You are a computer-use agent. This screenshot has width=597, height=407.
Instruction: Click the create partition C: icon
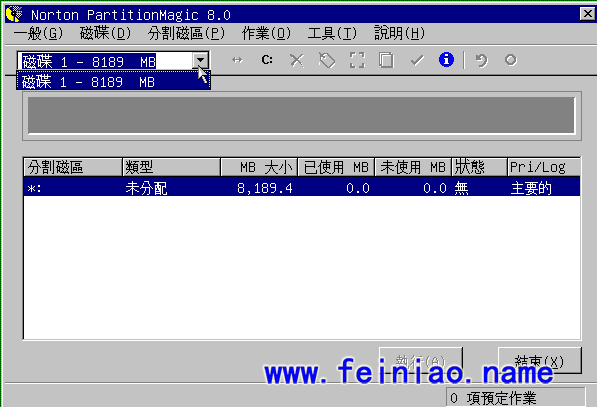coord(267,60)
